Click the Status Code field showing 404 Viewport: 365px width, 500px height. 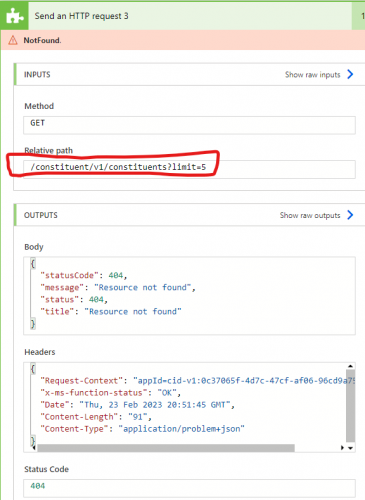(x=189, y=488)
